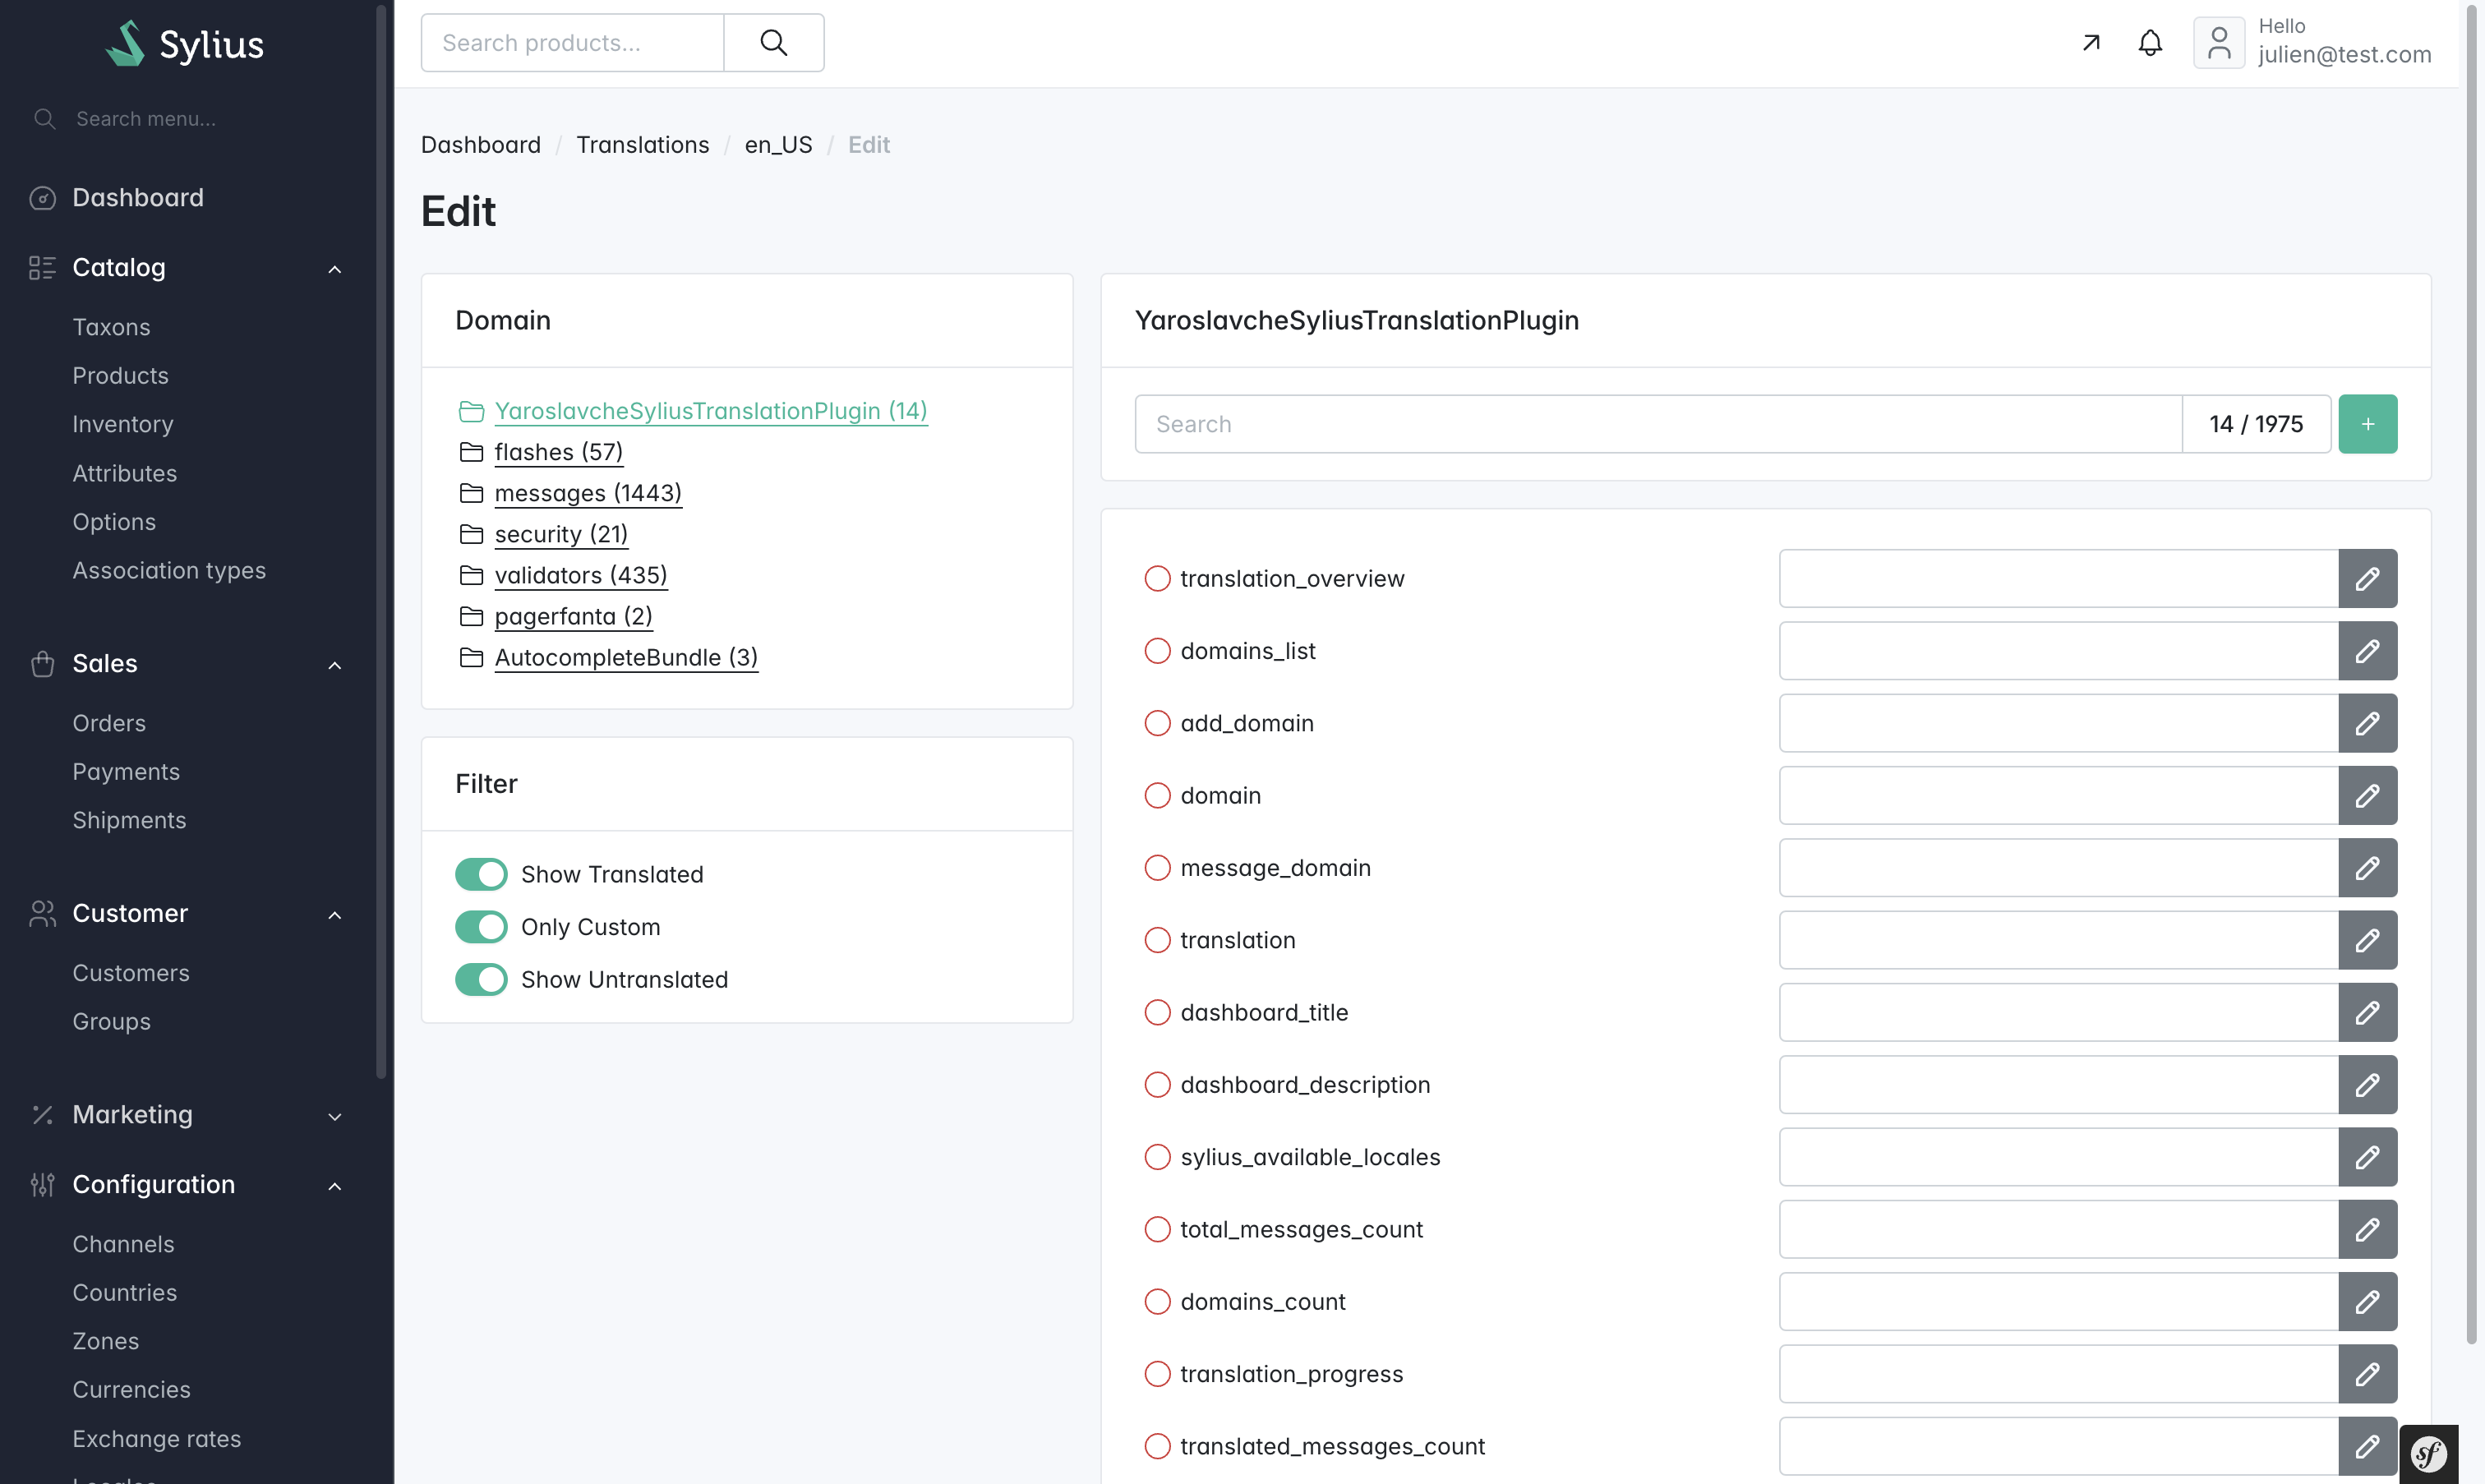Click the product search magnifier icon

[x=773, y=43]
